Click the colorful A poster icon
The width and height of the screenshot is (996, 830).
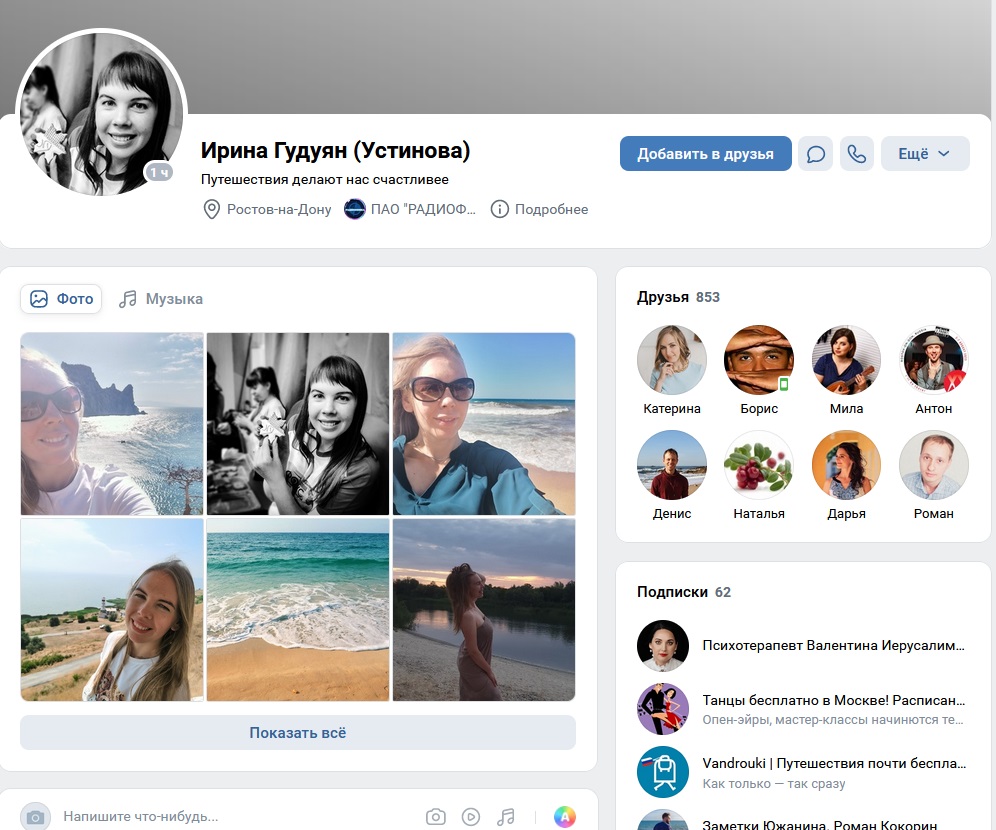[565, 816]
